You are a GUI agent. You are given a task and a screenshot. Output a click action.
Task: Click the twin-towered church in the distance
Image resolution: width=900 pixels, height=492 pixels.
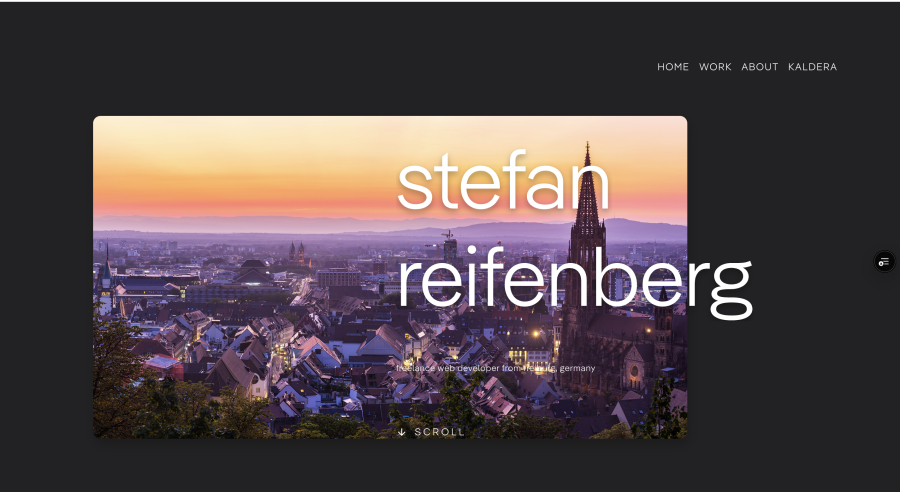[x=297, y=253]
